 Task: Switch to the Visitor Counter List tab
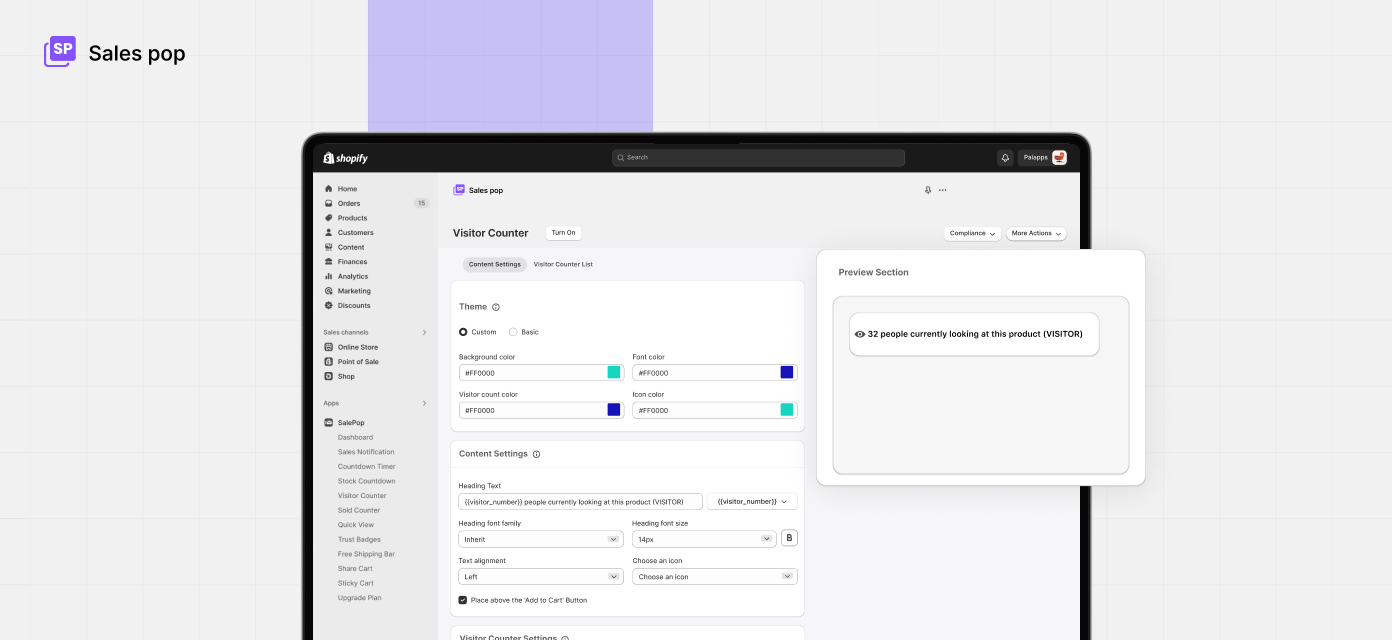click(x=563, y=264)
